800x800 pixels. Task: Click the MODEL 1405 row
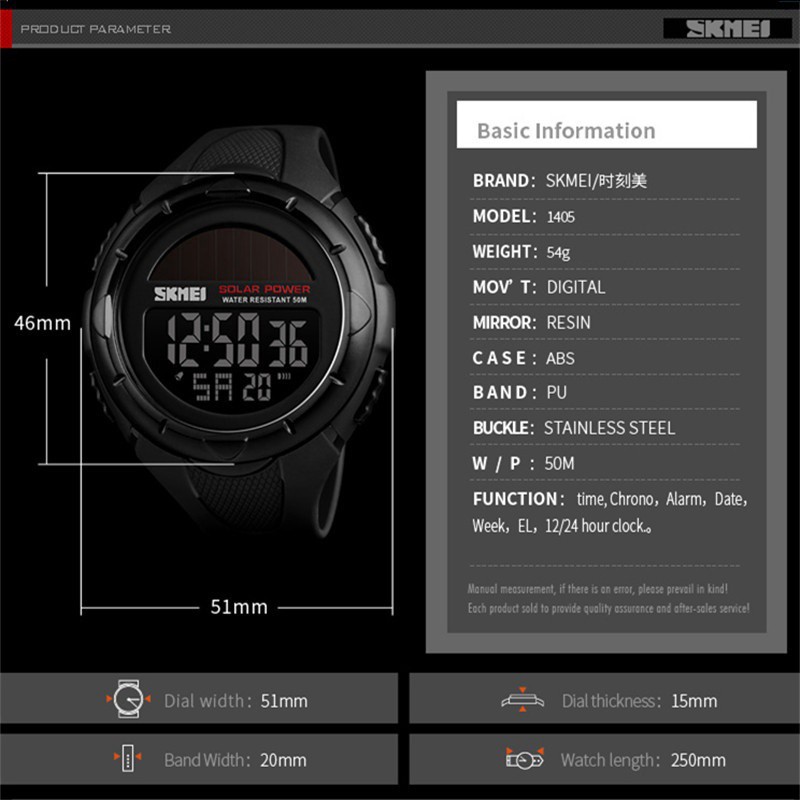point(523,216)
